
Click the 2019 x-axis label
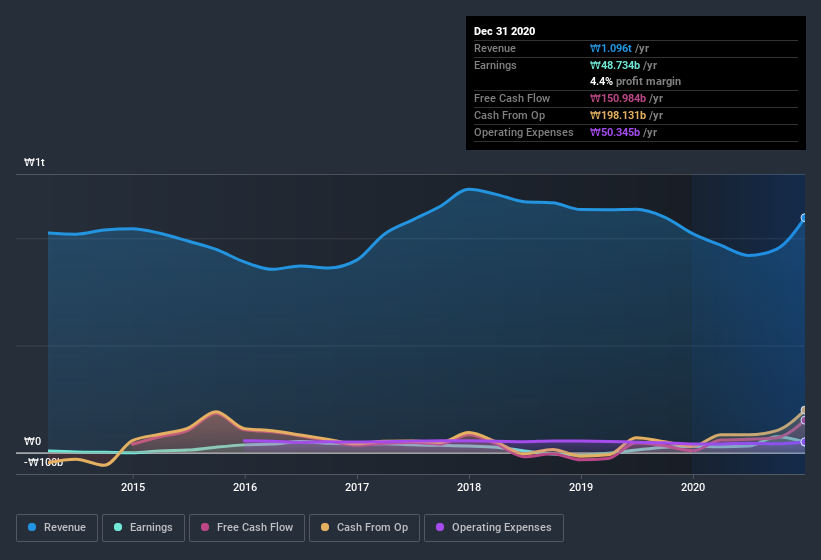point(581,487)
